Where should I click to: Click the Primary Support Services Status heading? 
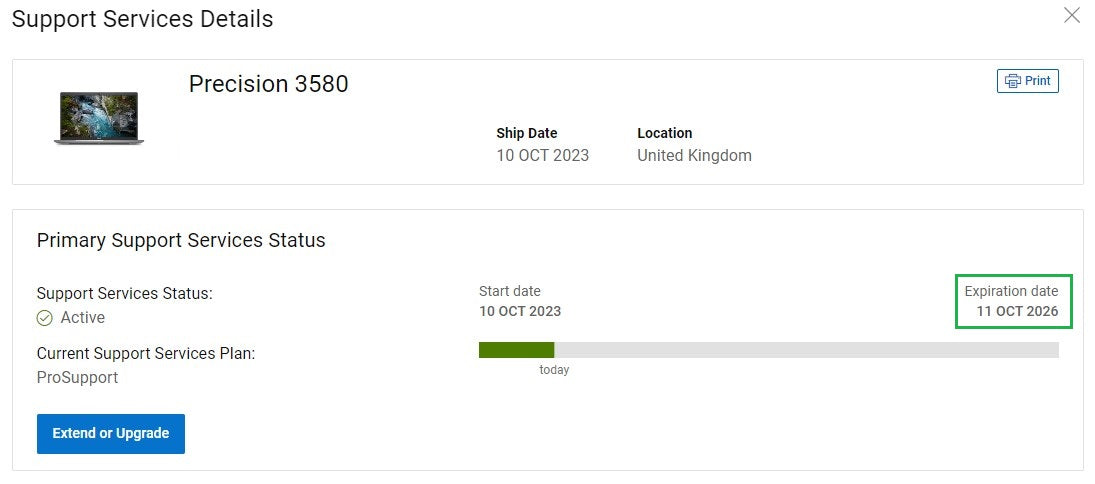point(181,240)
